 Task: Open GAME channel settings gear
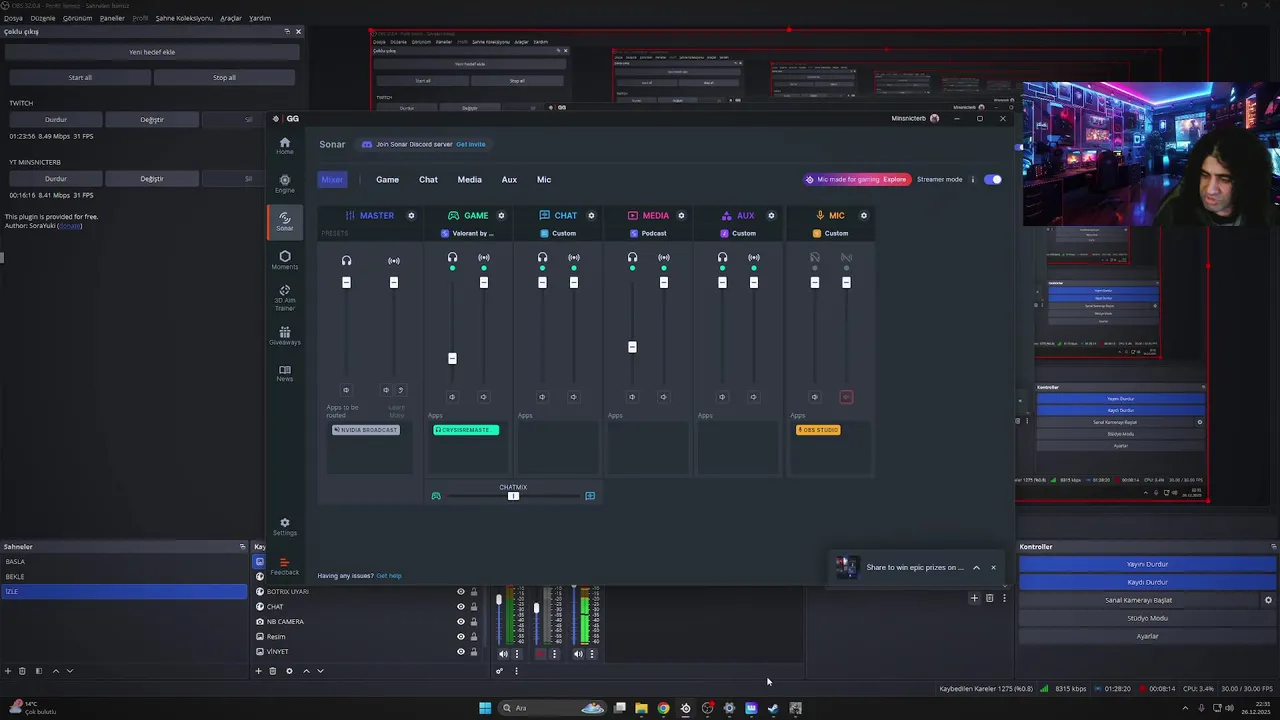pyautogui.click(x=501, y=215)
